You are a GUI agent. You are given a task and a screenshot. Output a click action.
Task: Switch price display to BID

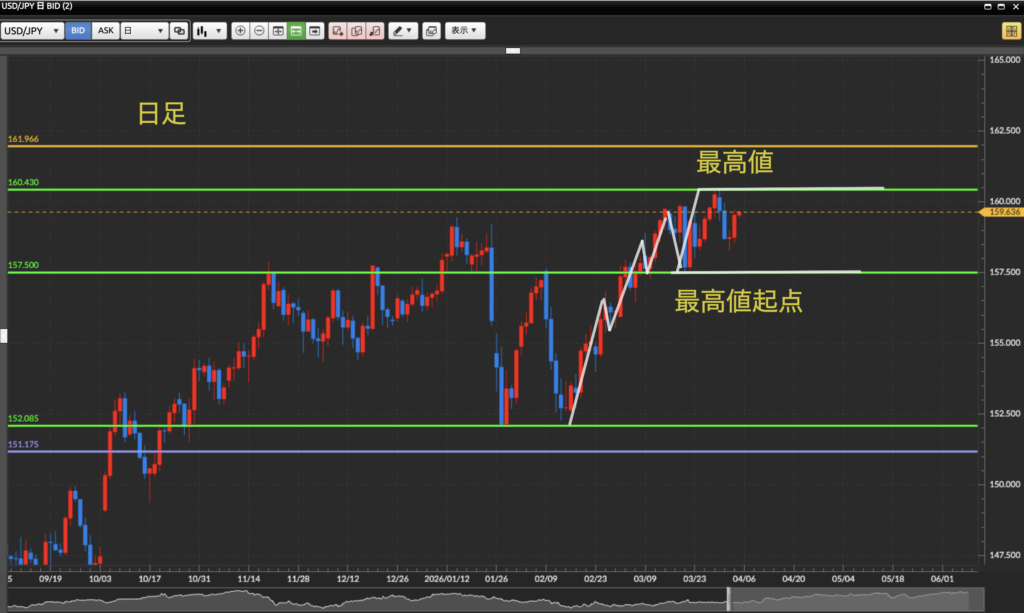[78, 31]
